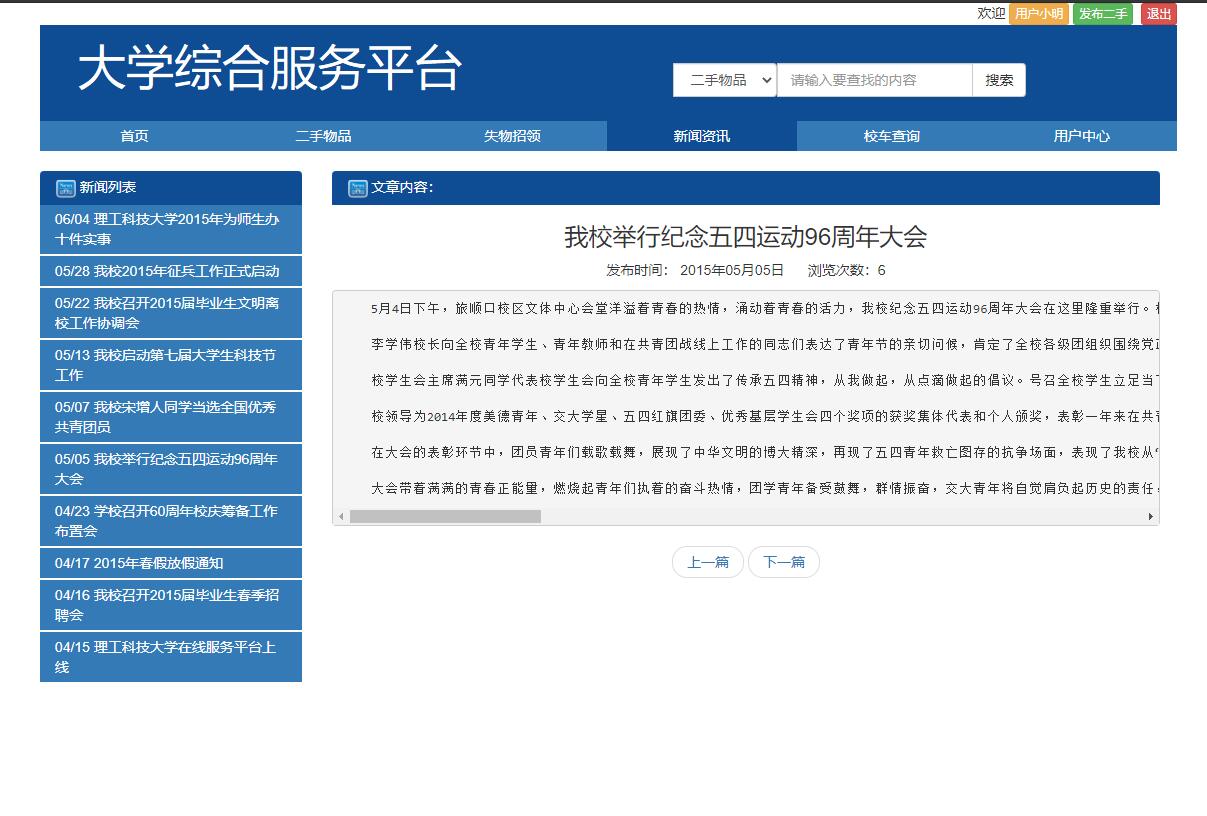
Task: Open the 失物招领 section
Action: [512, 136]
